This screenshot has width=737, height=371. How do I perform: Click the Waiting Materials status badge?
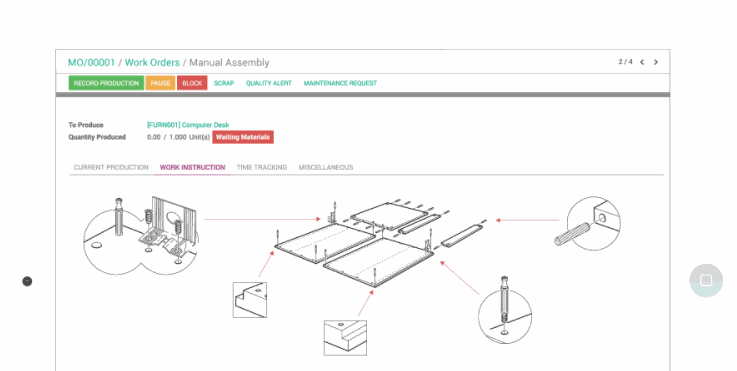pyautogui.click(x=243, y=137)
